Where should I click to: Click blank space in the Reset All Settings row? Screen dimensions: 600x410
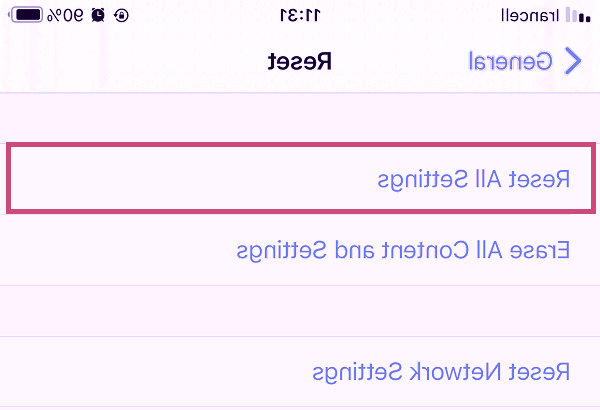coord(150,179)
